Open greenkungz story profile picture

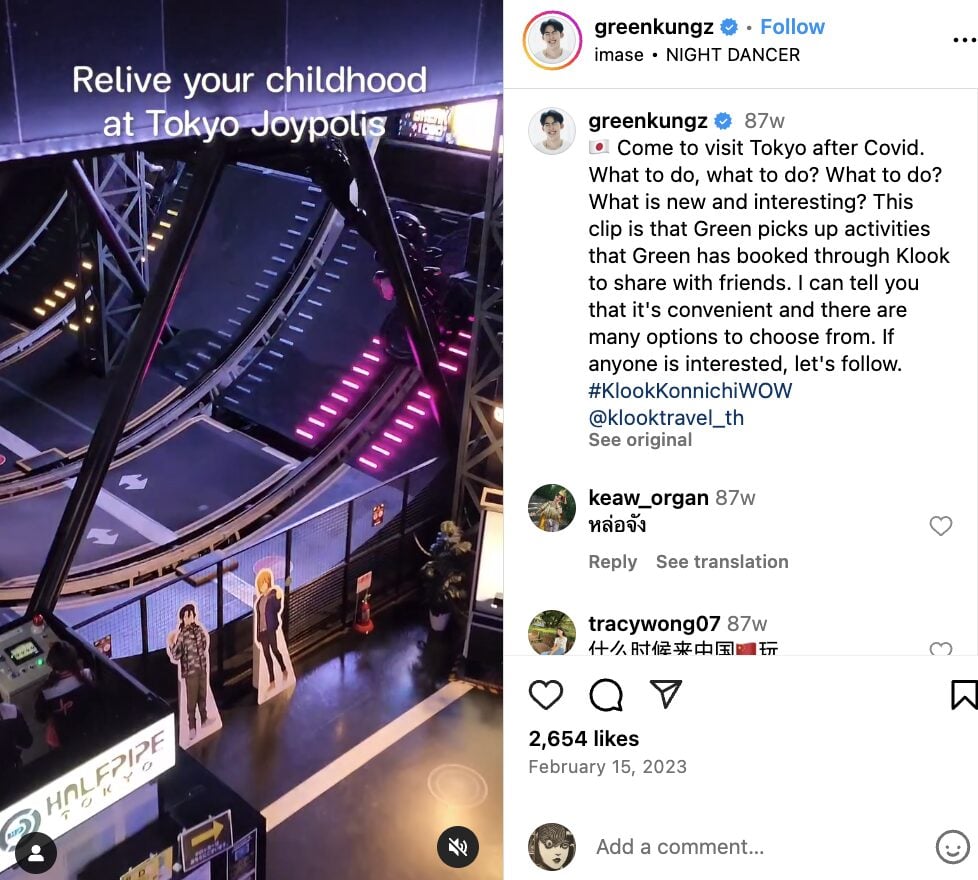tap(553, 41)
